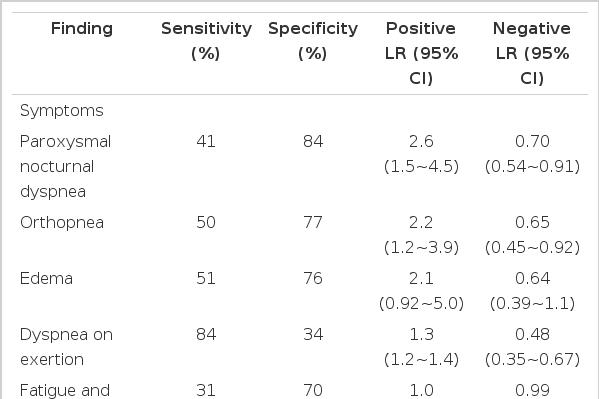Click Edema negative LR value 0.64
The width and height of the screenshot is (599, 399).
pos(532,279)
